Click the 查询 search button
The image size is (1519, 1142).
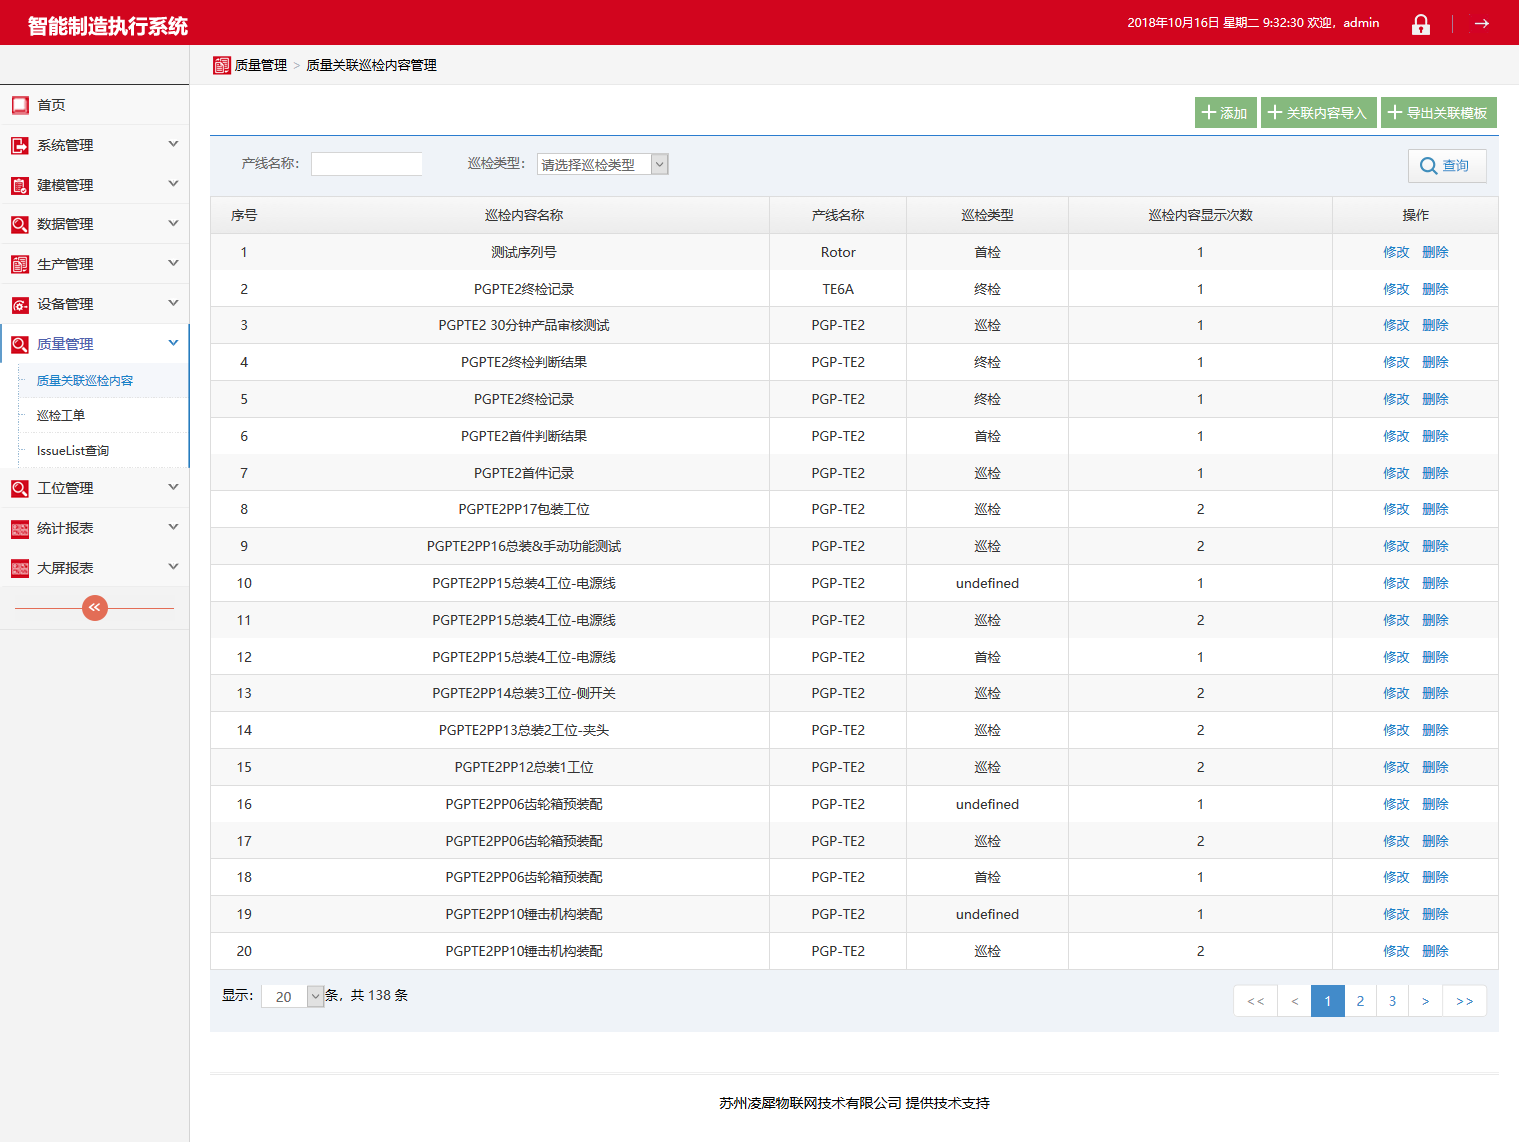click(1446, 166)
